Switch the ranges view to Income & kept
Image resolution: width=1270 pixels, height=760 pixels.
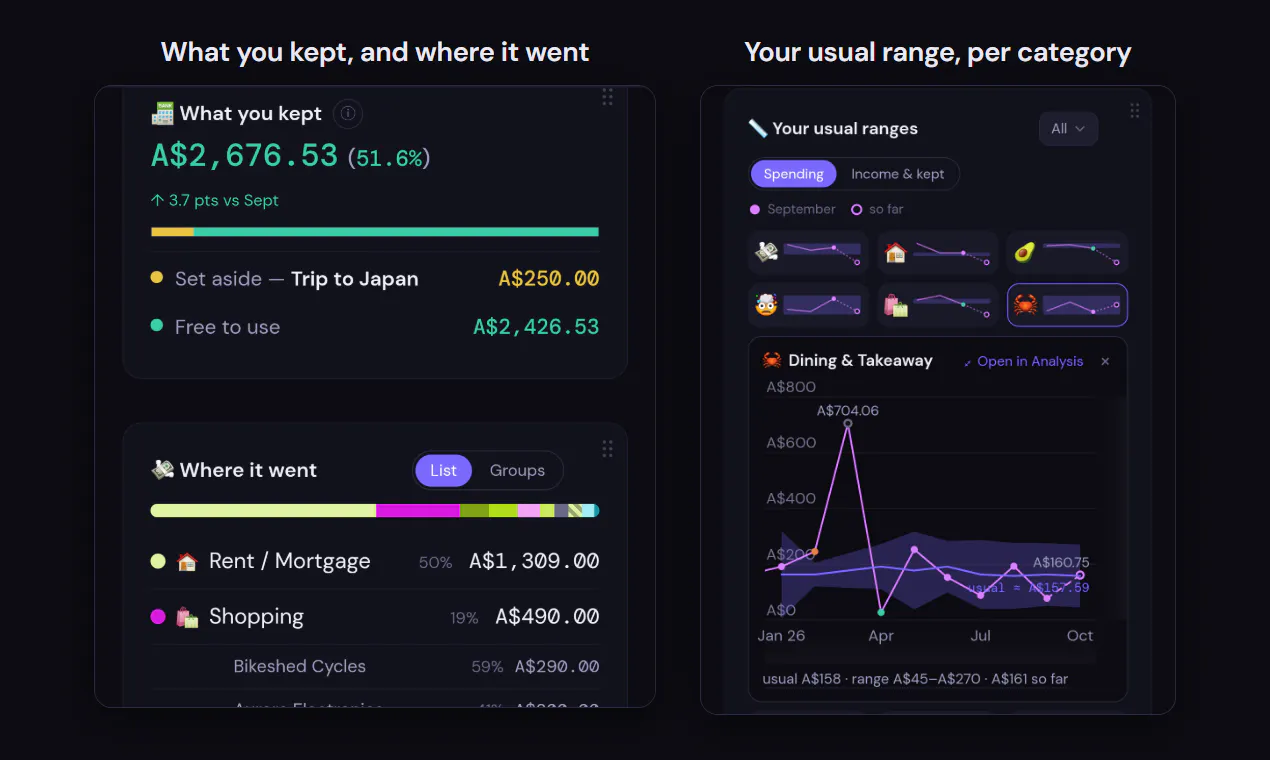(x=897, y=174)
